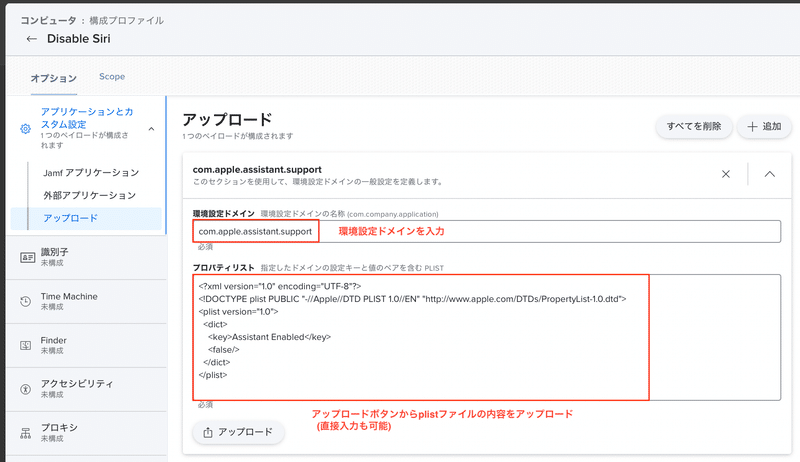Click the 環境設定ドメイン input field
Viewport: 800px width, 462px height.
click(487, 232)
